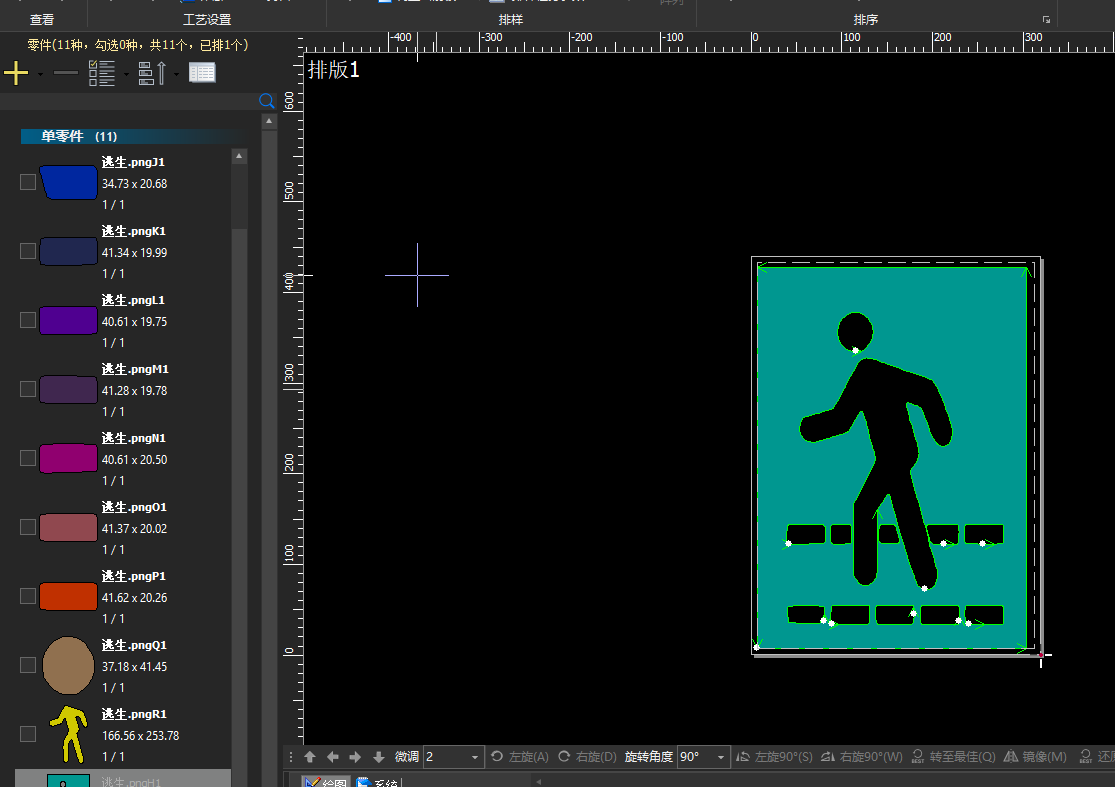Select the dusty red 逃生.pngO1 thumbnail
This screenshot has width=1115, height=787.
[x=68, y=528]
